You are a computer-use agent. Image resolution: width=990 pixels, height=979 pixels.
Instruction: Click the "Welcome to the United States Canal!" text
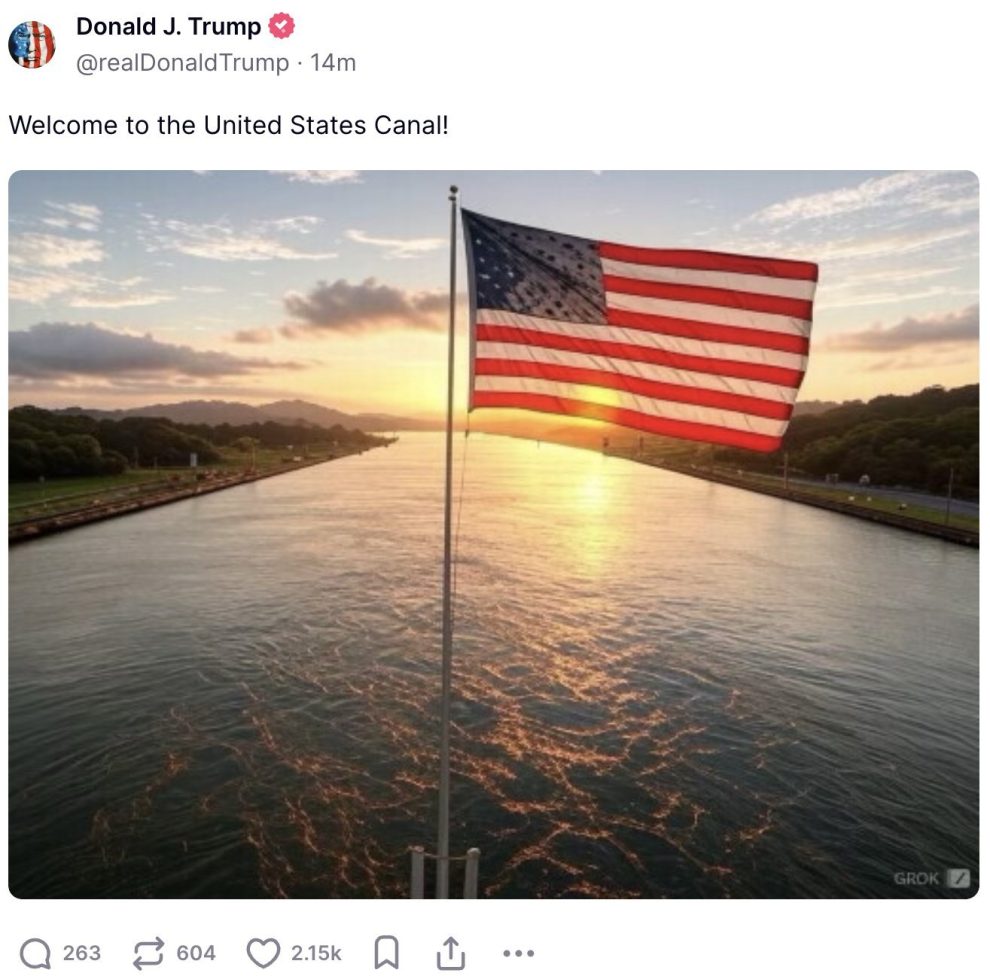(228, 126)
